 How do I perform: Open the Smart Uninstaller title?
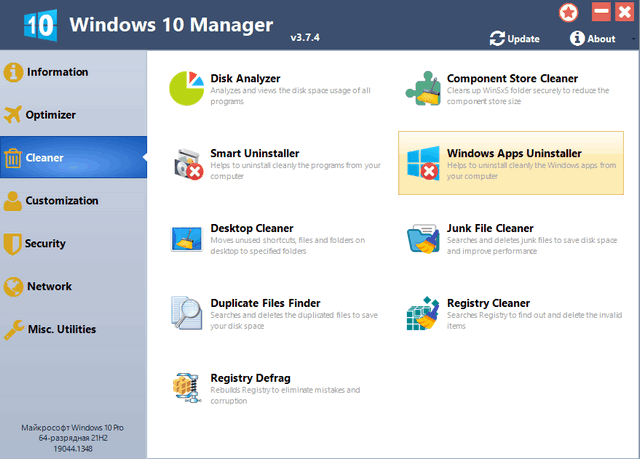click(x=255, y=153)
